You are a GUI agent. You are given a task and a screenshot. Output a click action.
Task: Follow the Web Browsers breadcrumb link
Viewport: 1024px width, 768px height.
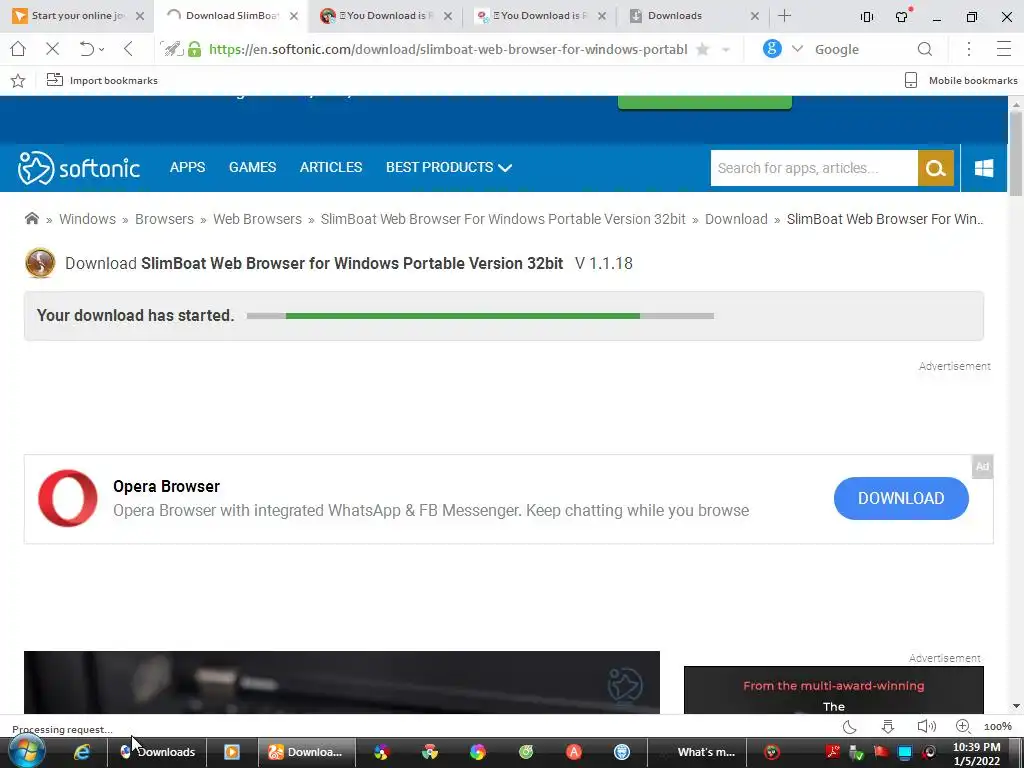(x=257, y=219)
